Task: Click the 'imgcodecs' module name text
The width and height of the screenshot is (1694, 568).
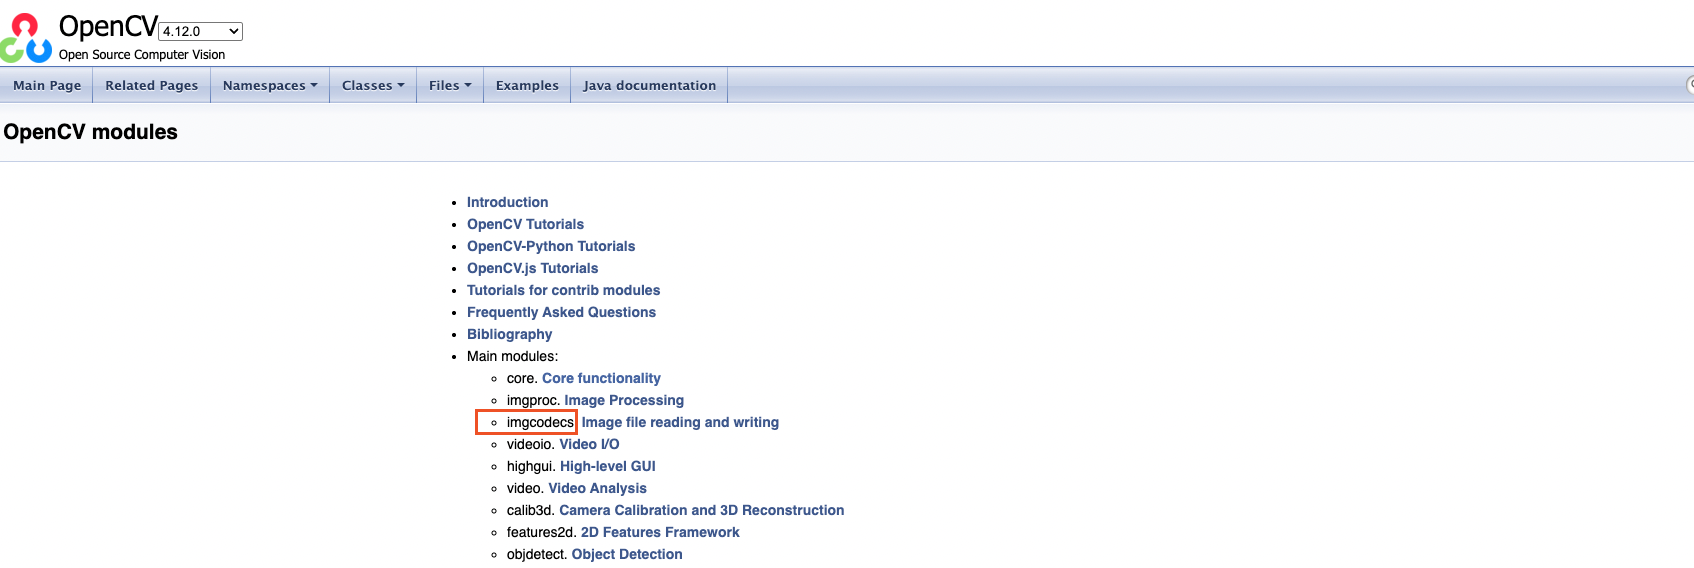Action: (x=540, y=422)
